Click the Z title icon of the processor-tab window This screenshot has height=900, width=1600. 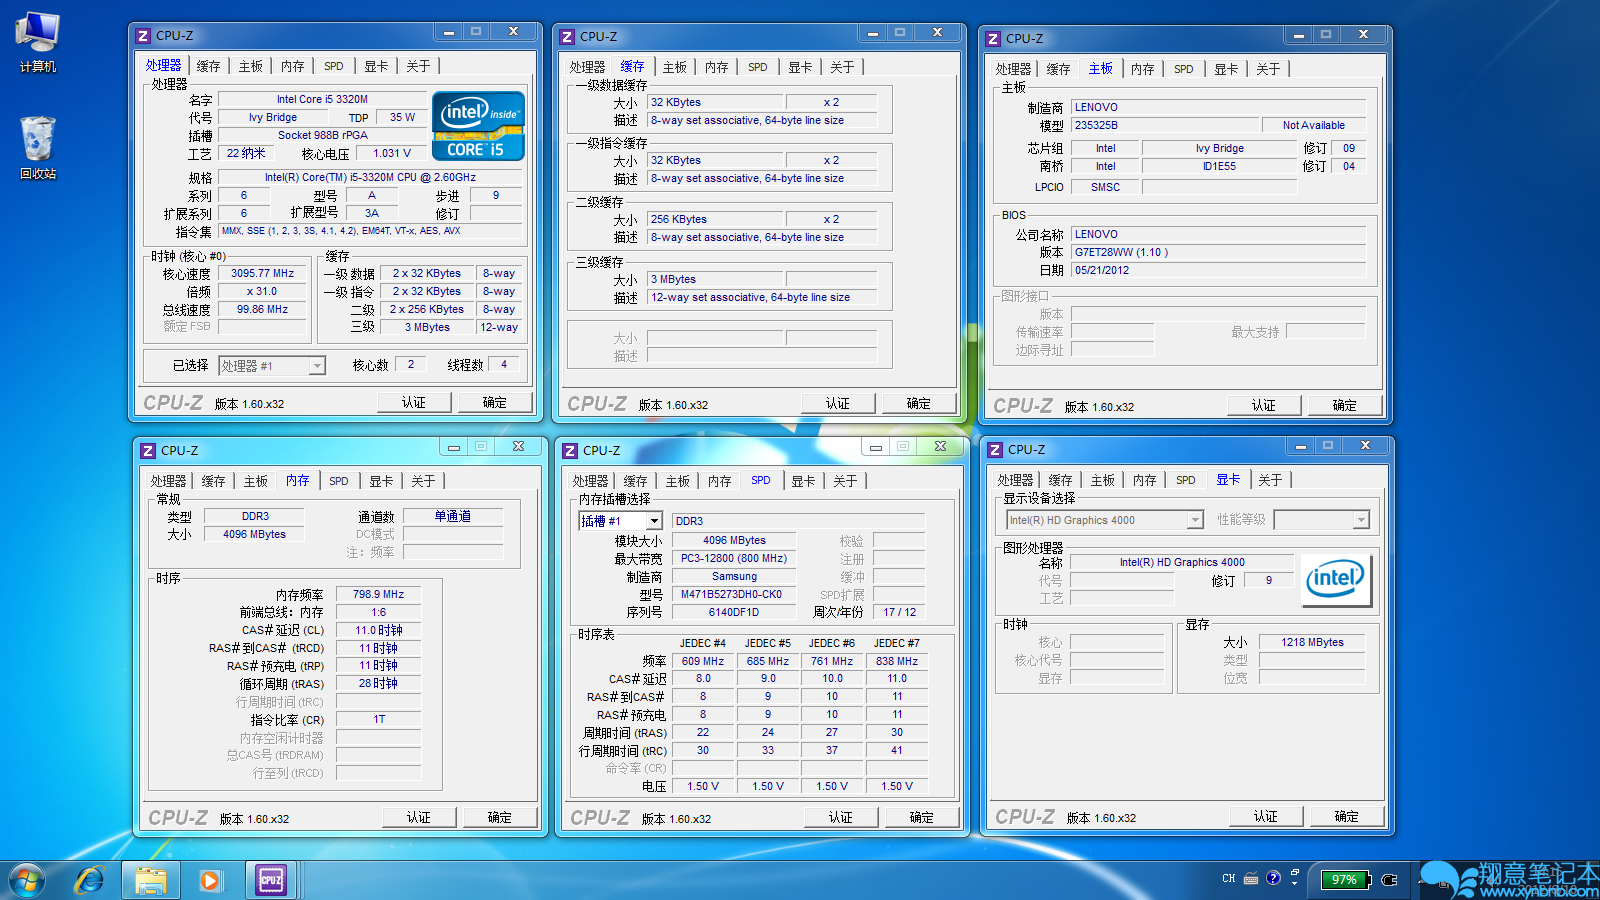click(x=144, y=36)
